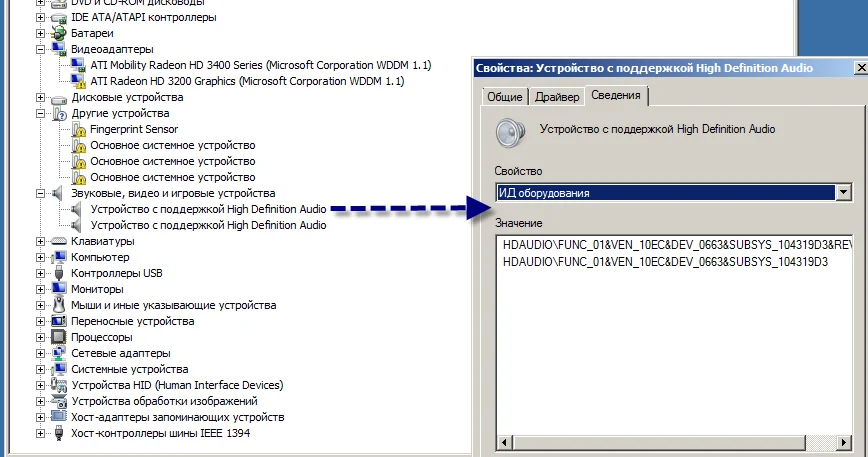Click the Компьютер icon

(x=59, y=257)
